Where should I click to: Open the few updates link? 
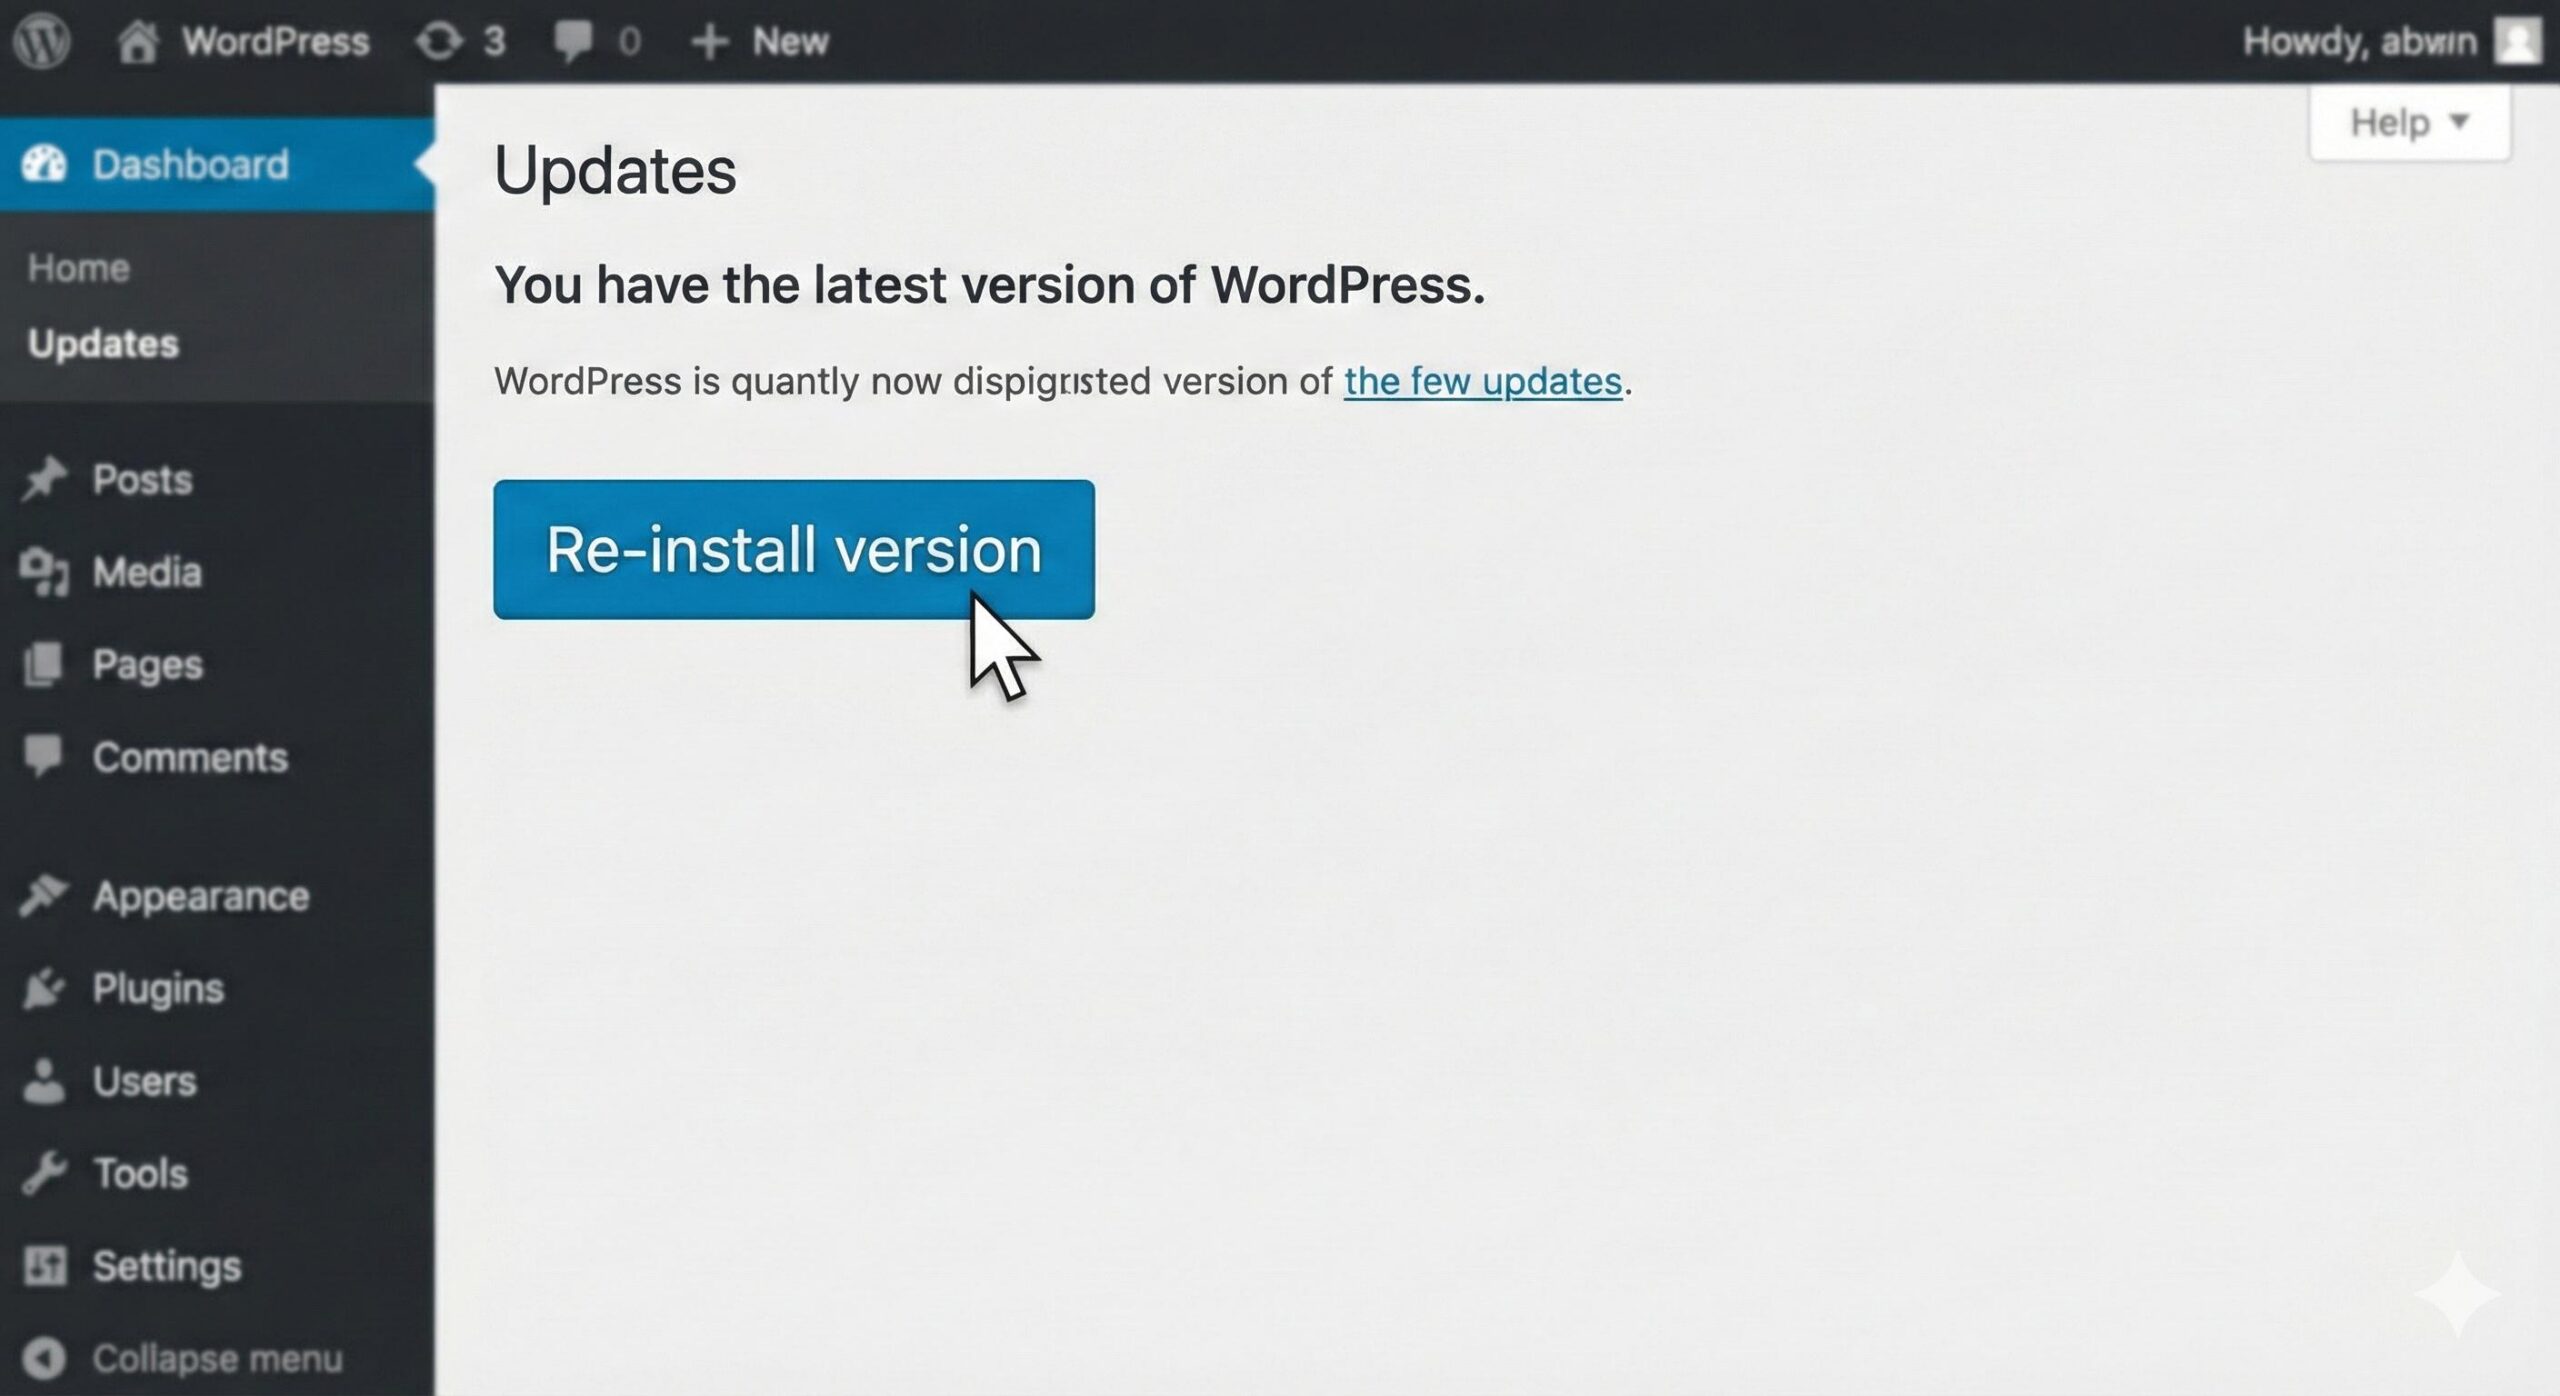(1482, 381)
